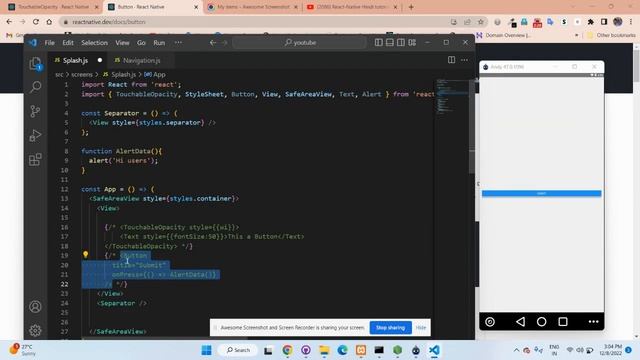
Task: Open Chrome from the Windows taskbar
Action: coord(287,350)
